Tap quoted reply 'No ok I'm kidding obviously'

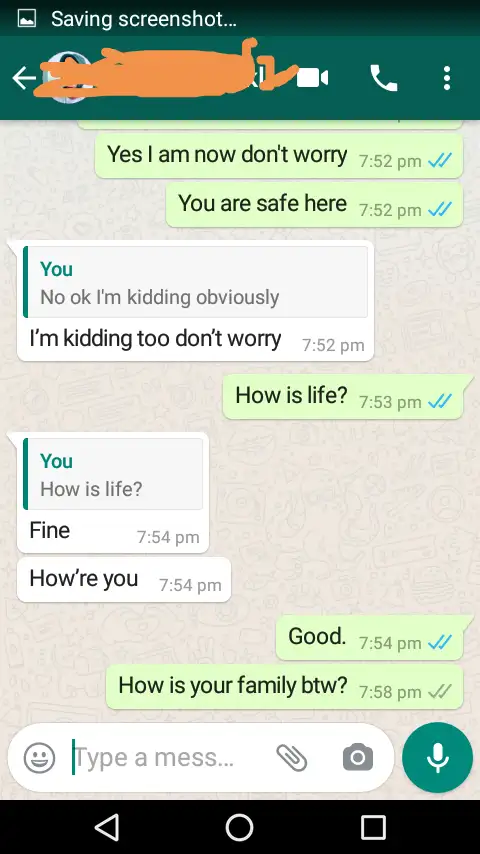(x=196, y=282)
